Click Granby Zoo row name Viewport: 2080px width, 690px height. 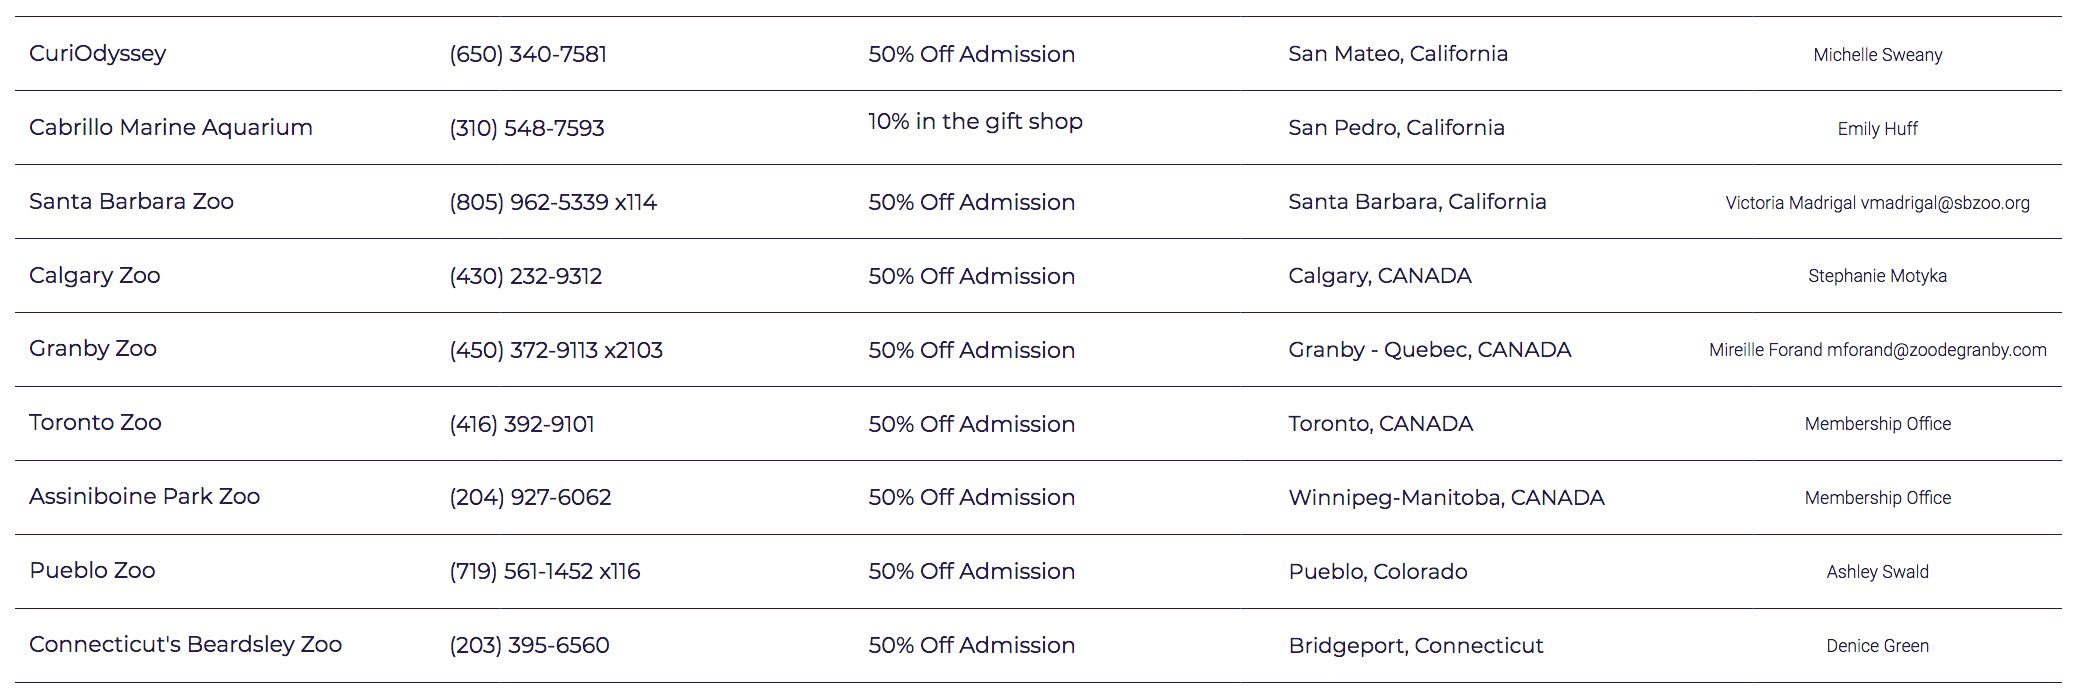93,349
